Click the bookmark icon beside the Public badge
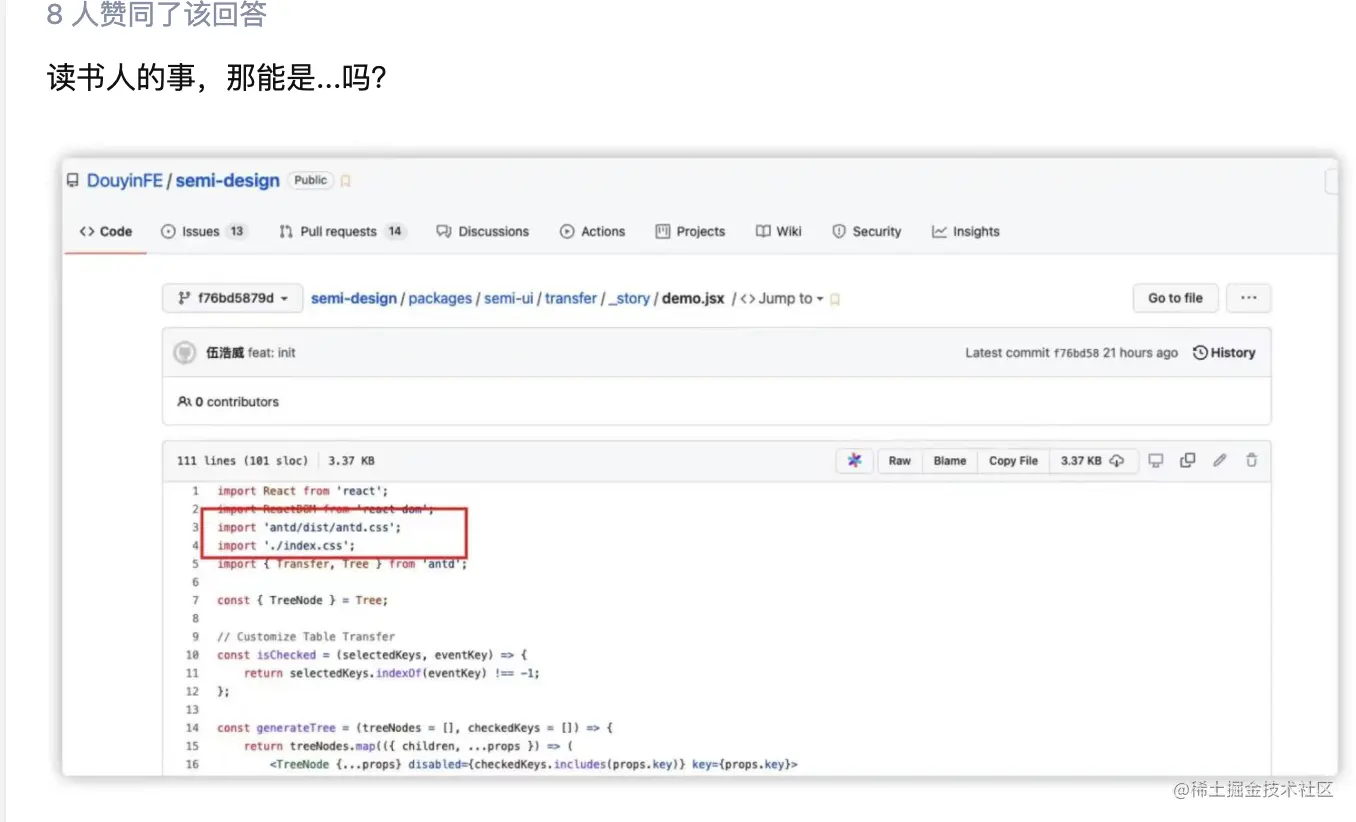This screenshot has height=822, width=1356. (x=345, y=181)
